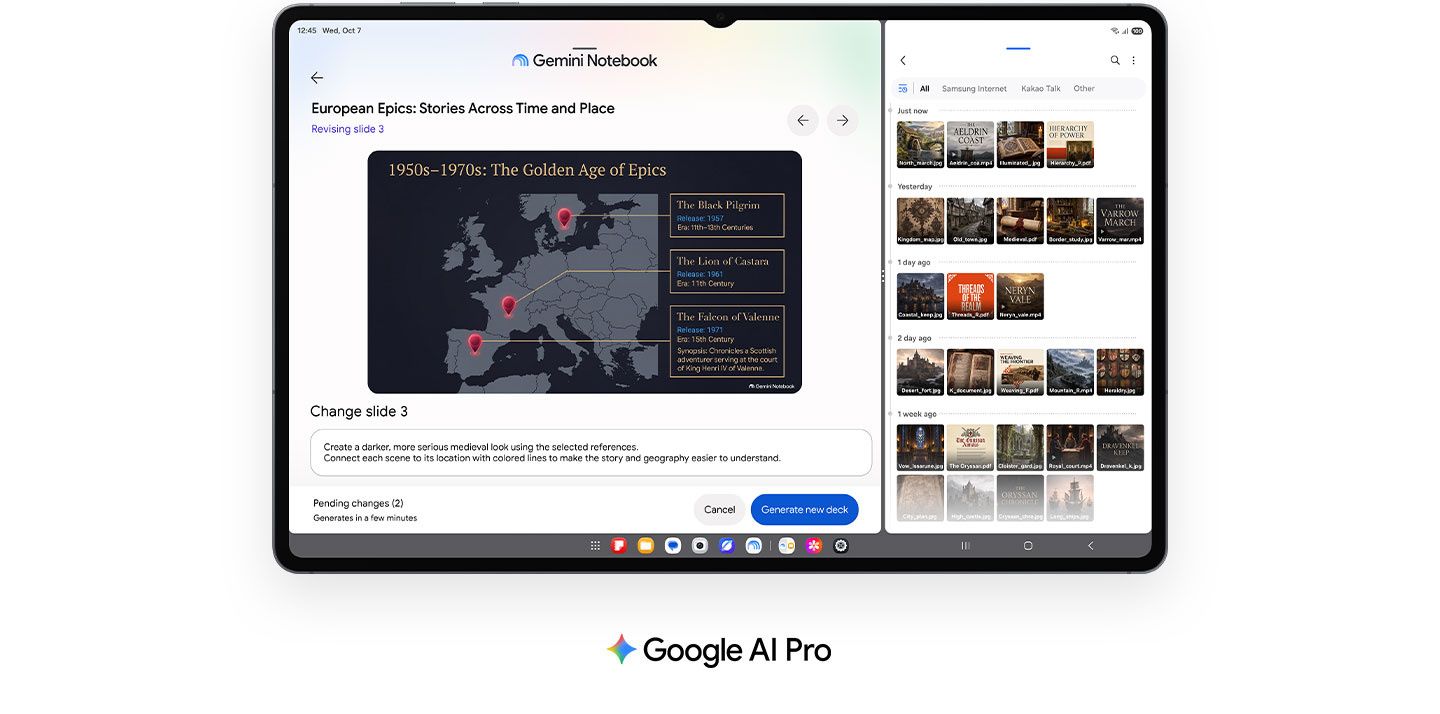Go back using the Gemini Notebook back arrow
The width and height of the screenshot is (1440, 714).
(x=317, y=77)
